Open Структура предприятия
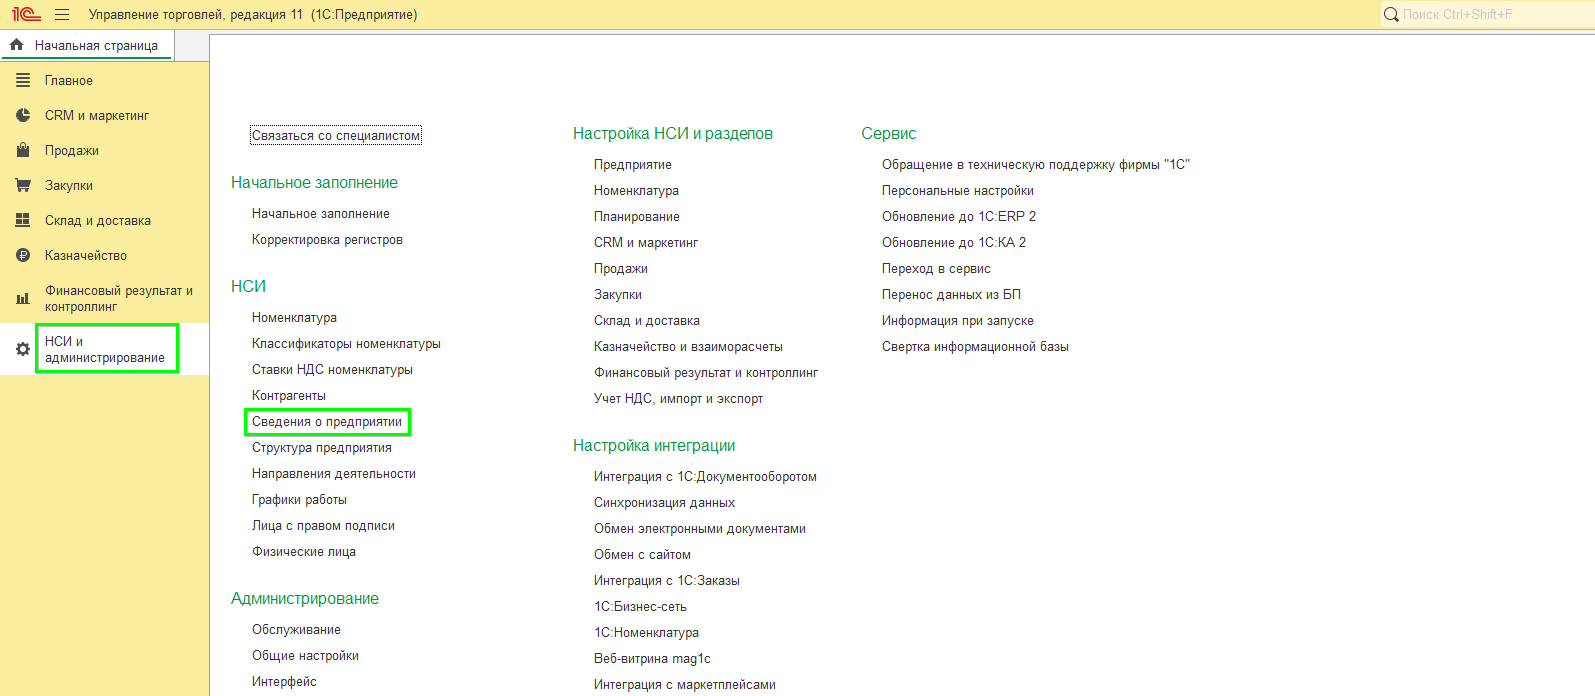 322,447
